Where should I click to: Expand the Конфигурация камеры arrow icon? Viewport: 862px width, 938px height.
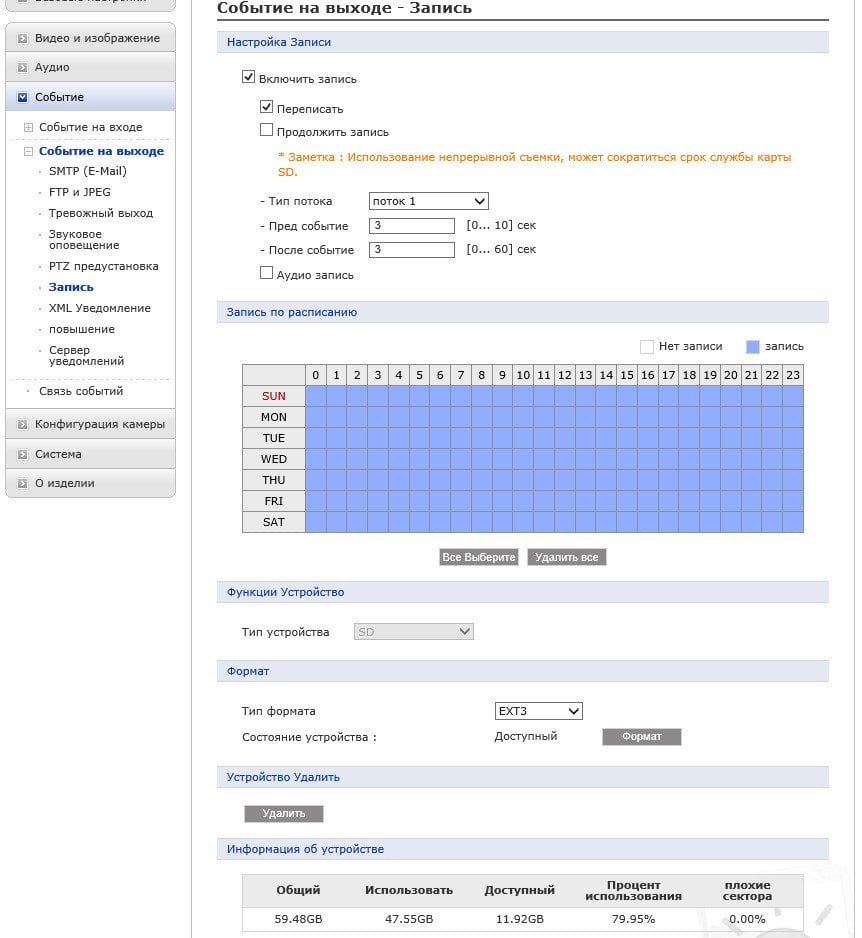[x=22, y=424]
